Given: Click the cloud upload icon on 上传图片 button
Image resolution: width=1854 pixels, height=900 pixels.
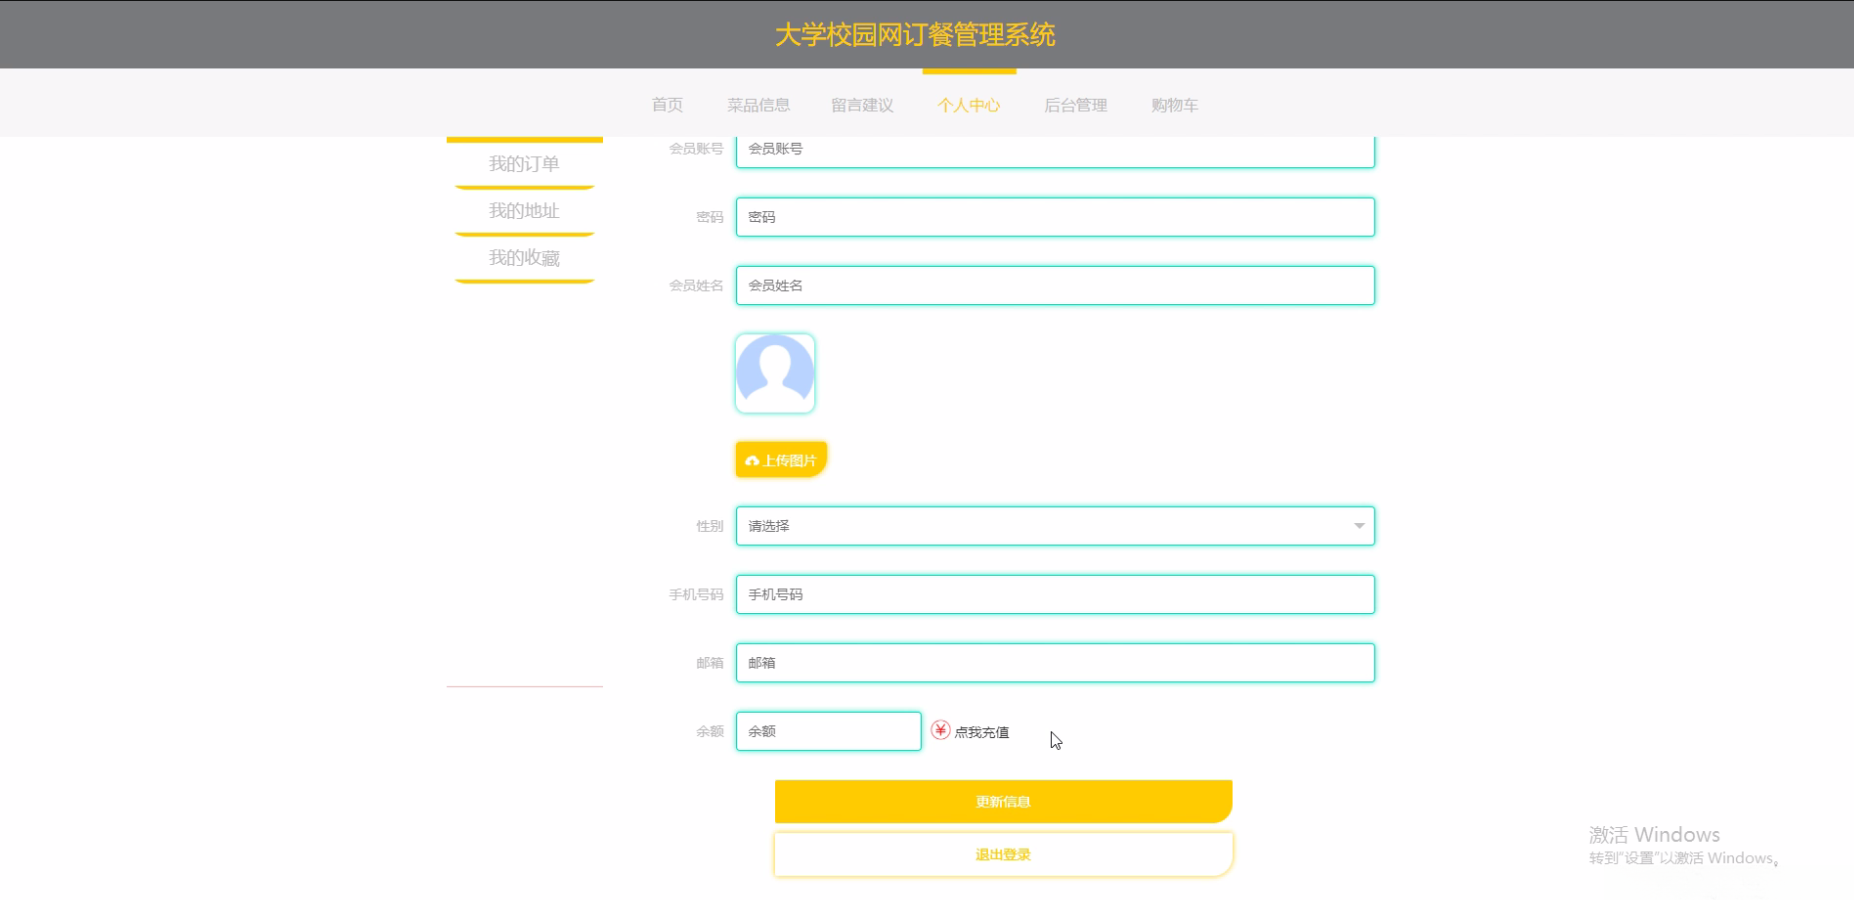Looking at the screenshot, I should click(753, 459).
